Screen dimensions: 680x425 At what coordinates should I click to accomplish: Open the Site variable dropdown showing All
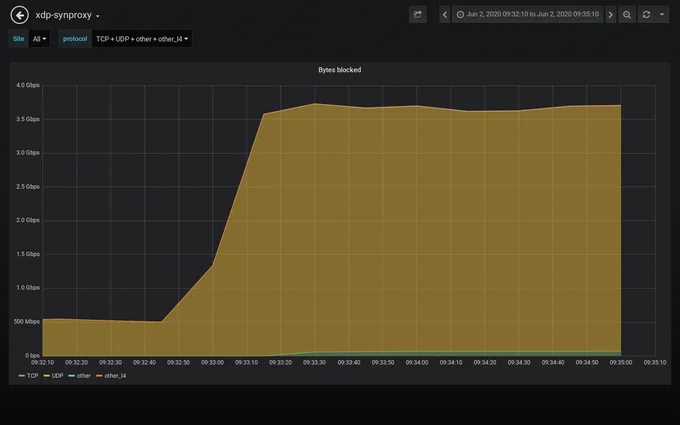coord(39,39)
